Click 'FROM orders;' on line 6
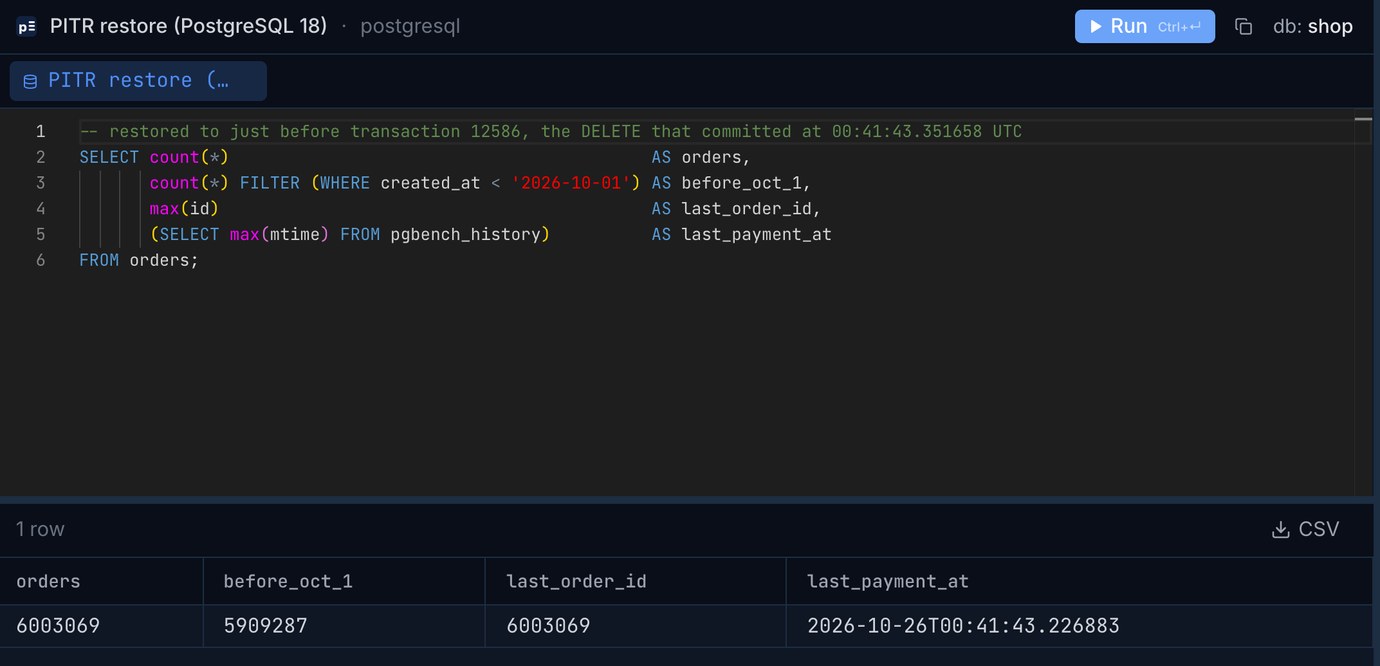 pyautogui.click(x=139, y=260)
